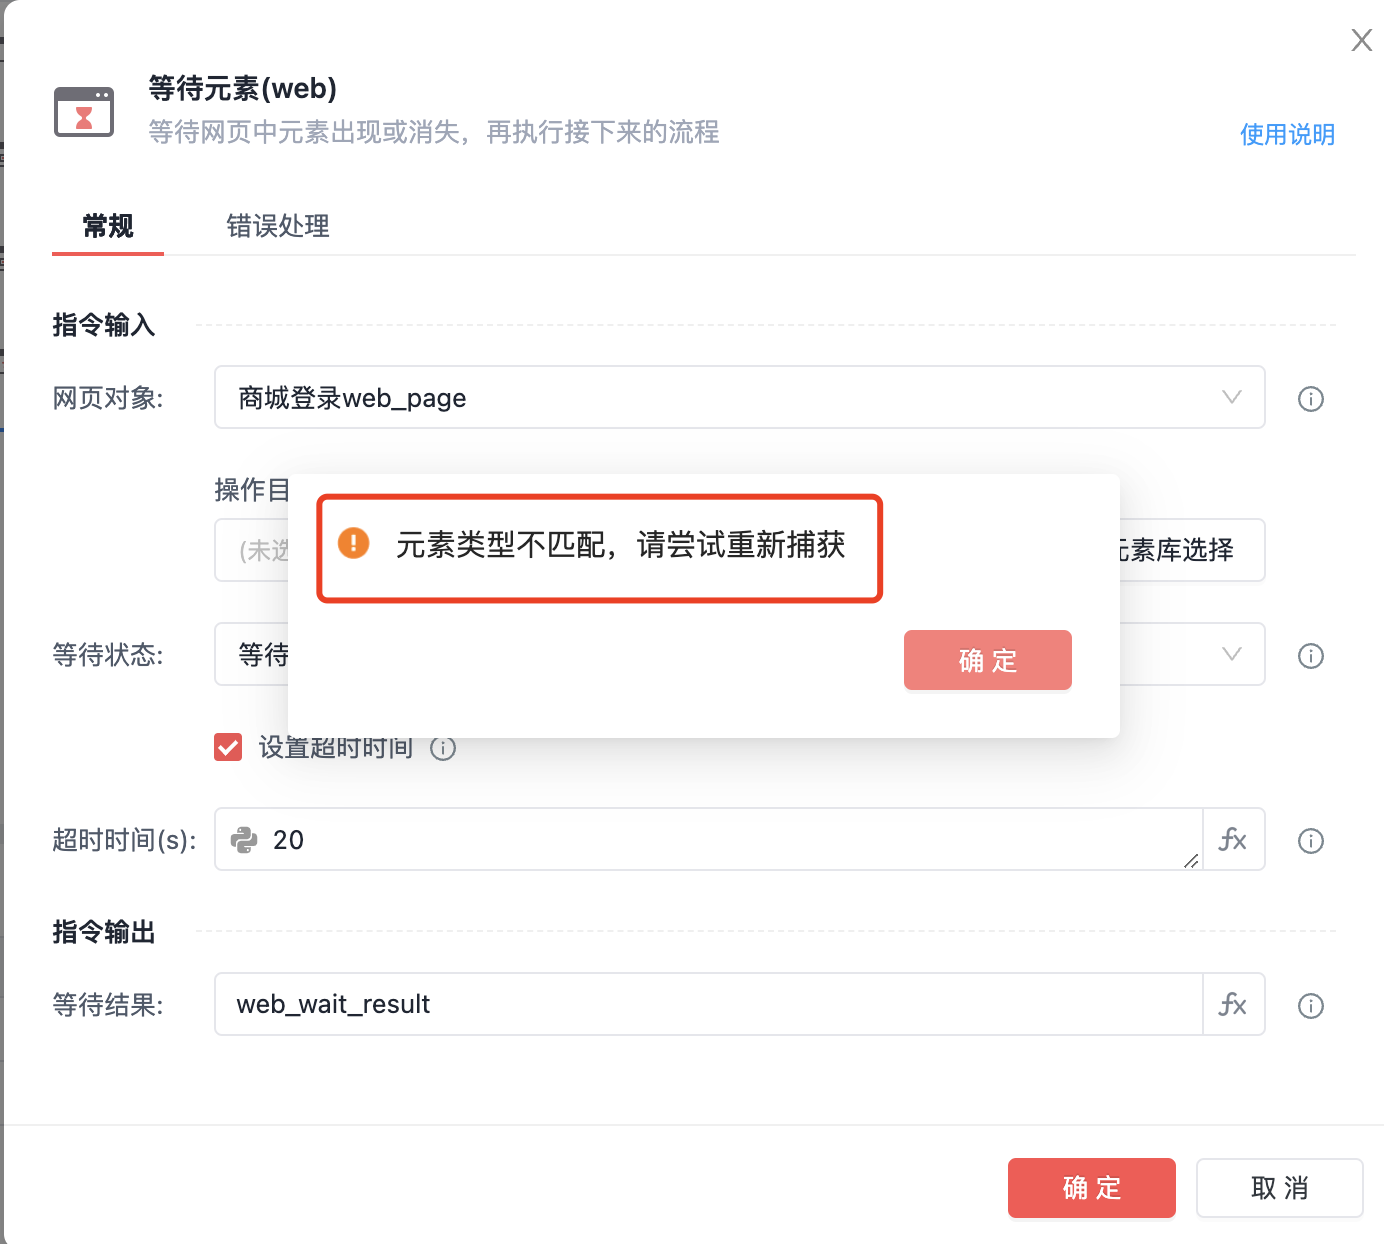This screenshot has height=1244, width=1384.
Task: Click Python mode icon in timeout field
Action: click(244, 840)
